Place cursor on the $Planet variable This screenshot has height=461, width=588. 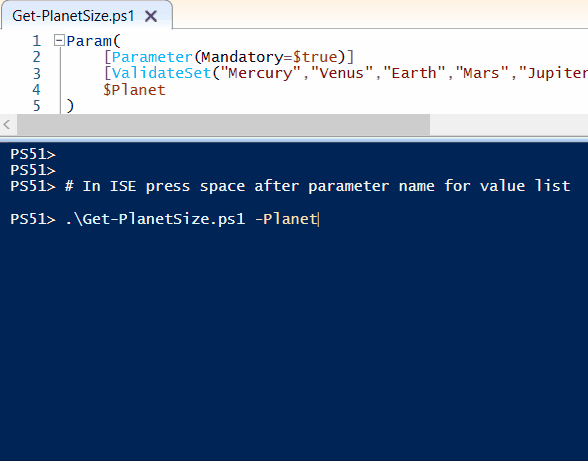pyautogui.click(x=134, y=90)
